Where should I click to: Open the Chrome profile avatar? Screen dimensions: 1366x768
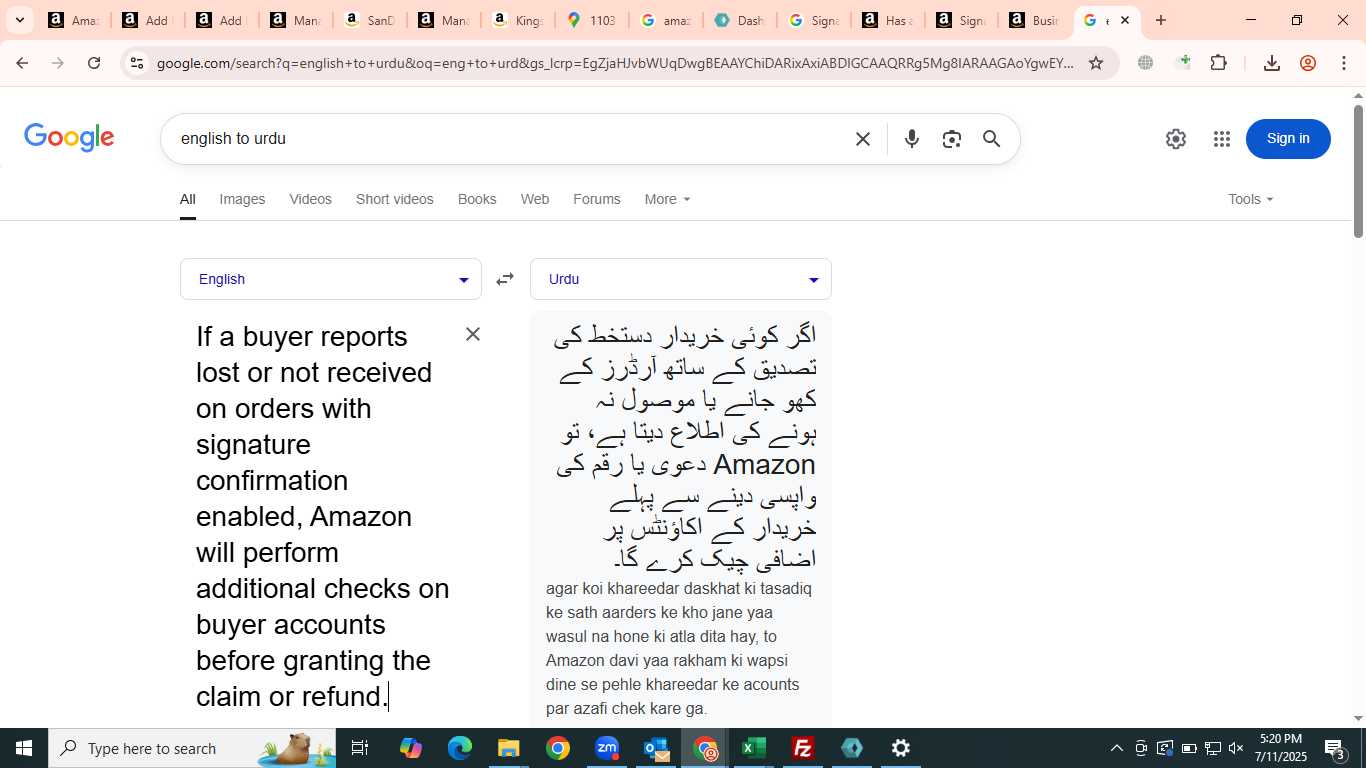point(1308,63)
